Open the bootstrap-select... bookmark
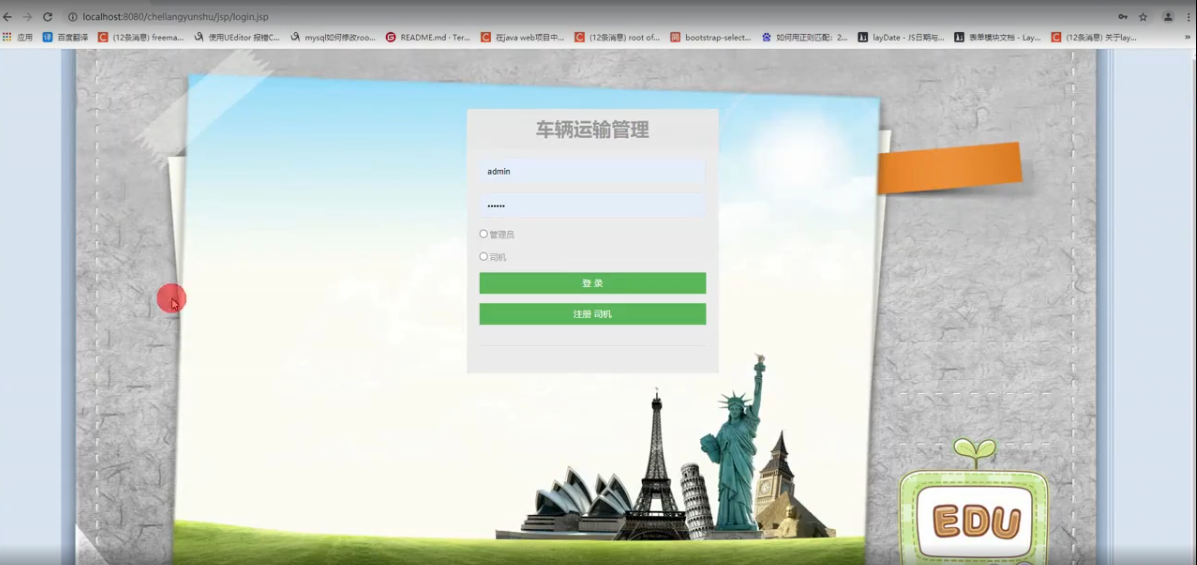 click(711, 37)
